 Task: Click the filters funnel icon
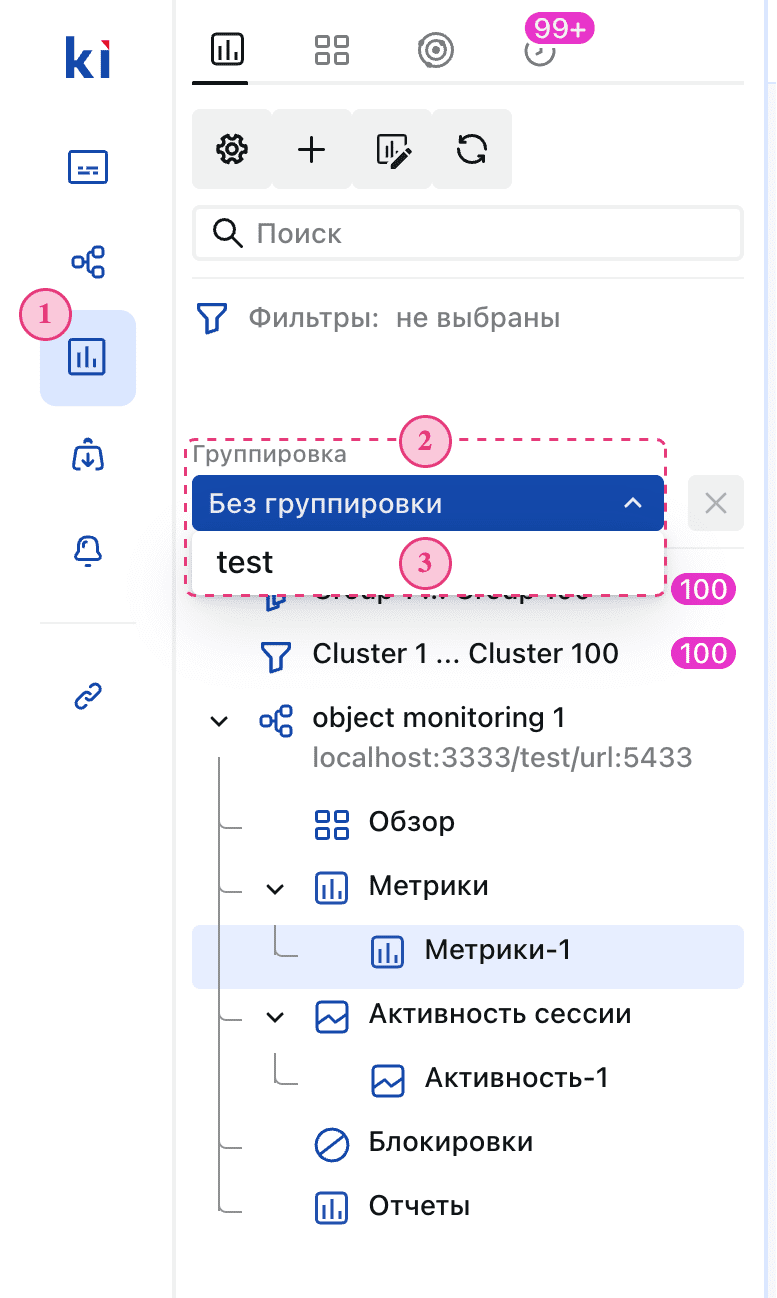coord(213,318)
